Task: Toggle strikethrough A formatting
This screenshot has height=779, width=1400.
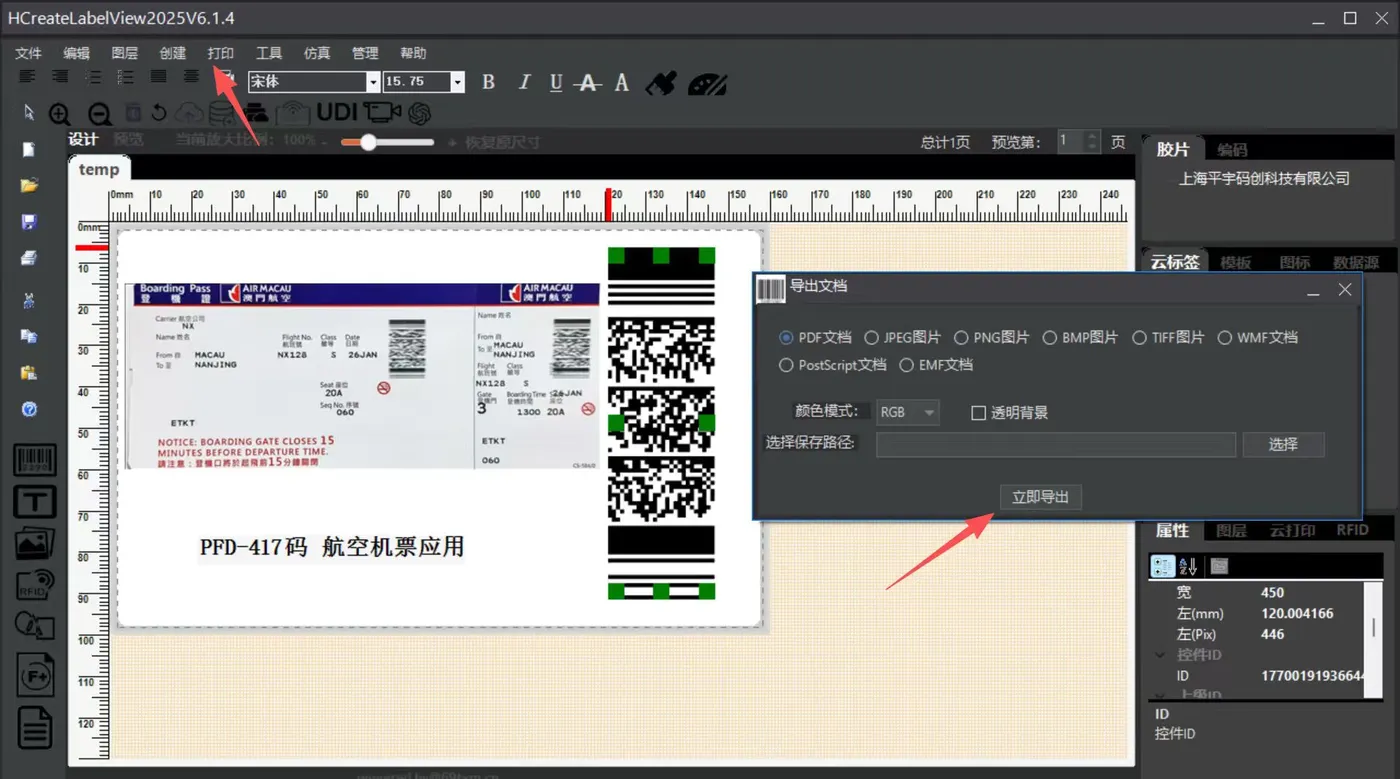Action: pos(589,84)
